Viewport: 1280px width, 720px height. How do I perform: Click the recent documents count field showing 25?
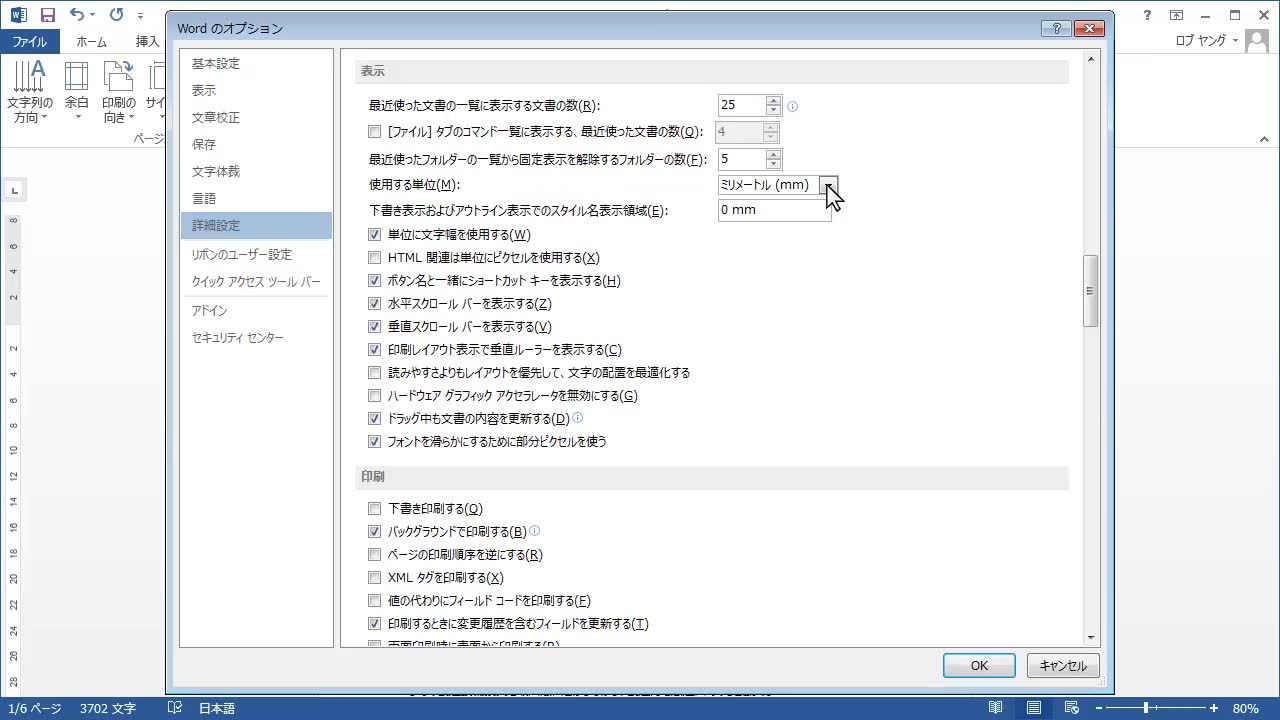click(x=741, y=105)
